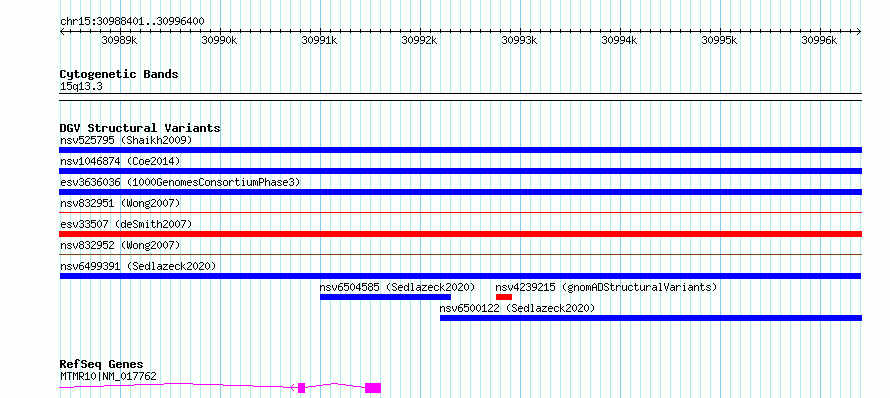This screenshot has height=398, width=890.
Task: Click nsv832952 (Wong2007) variant label
Action: 120,245
